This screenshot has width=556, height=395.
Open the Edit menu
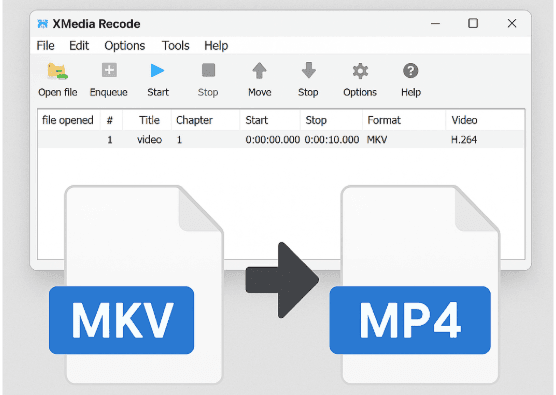click(79, 46)
